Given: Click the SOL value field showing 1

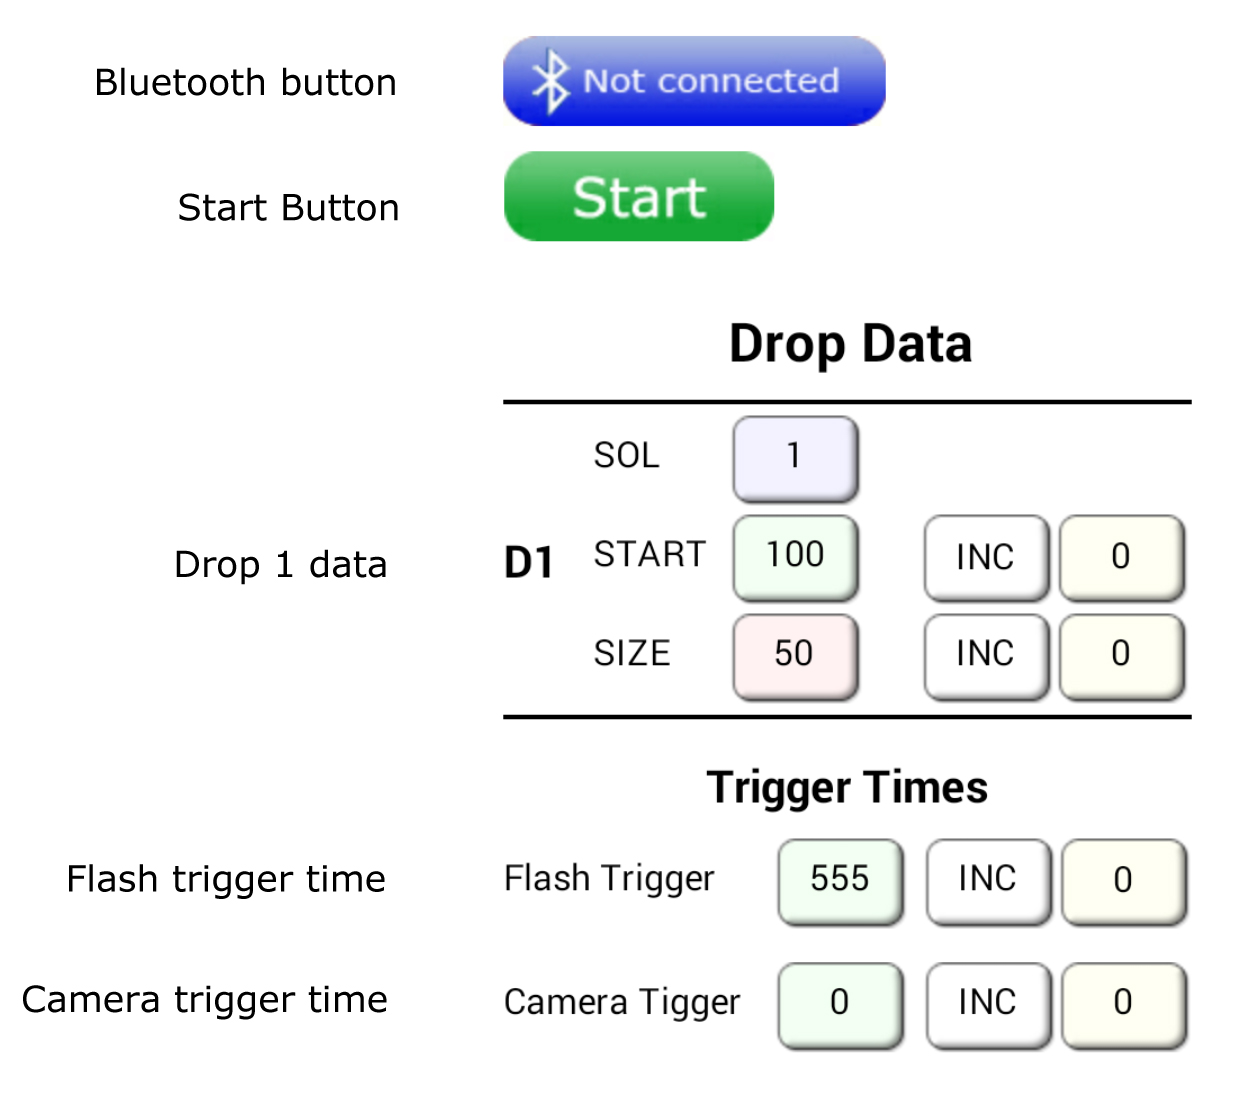Looking at the screenshot, I should pyautogui.click(x=794, y=457).
